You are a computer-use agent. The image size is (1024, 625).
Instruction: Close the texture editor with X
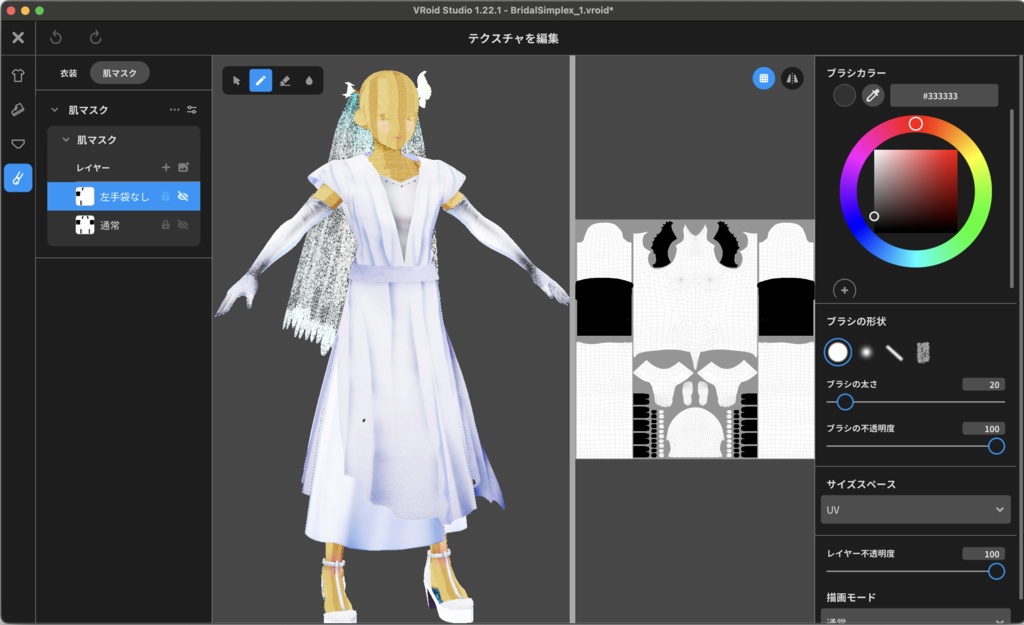18,38
